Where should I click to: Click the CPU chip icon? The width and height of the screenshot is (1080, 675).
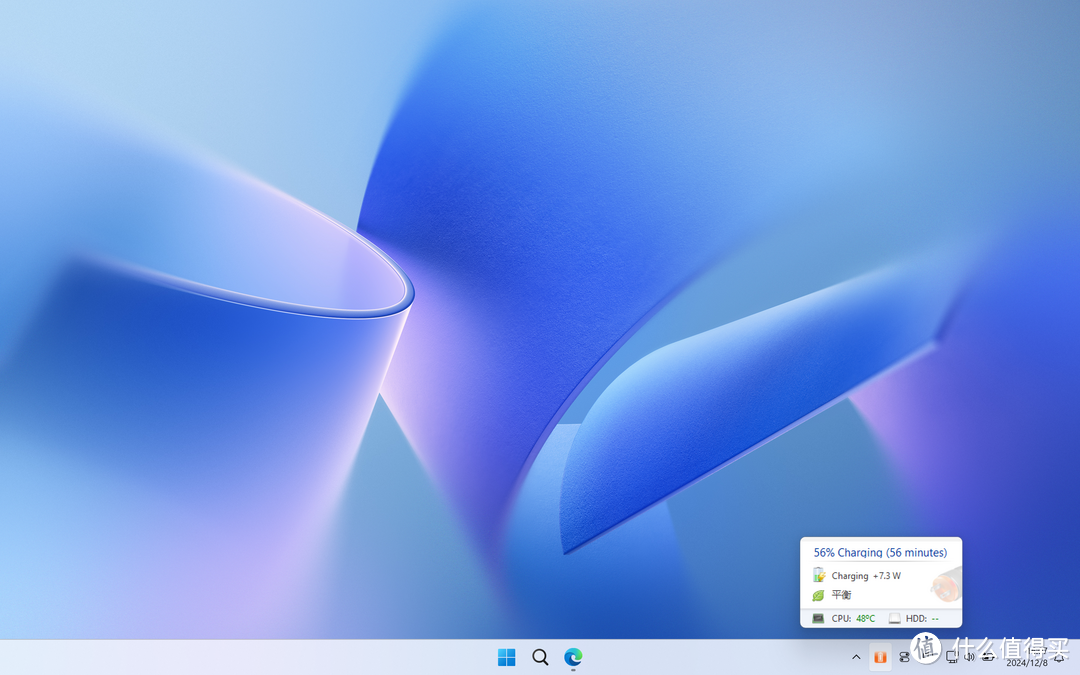tap(818, 619)
